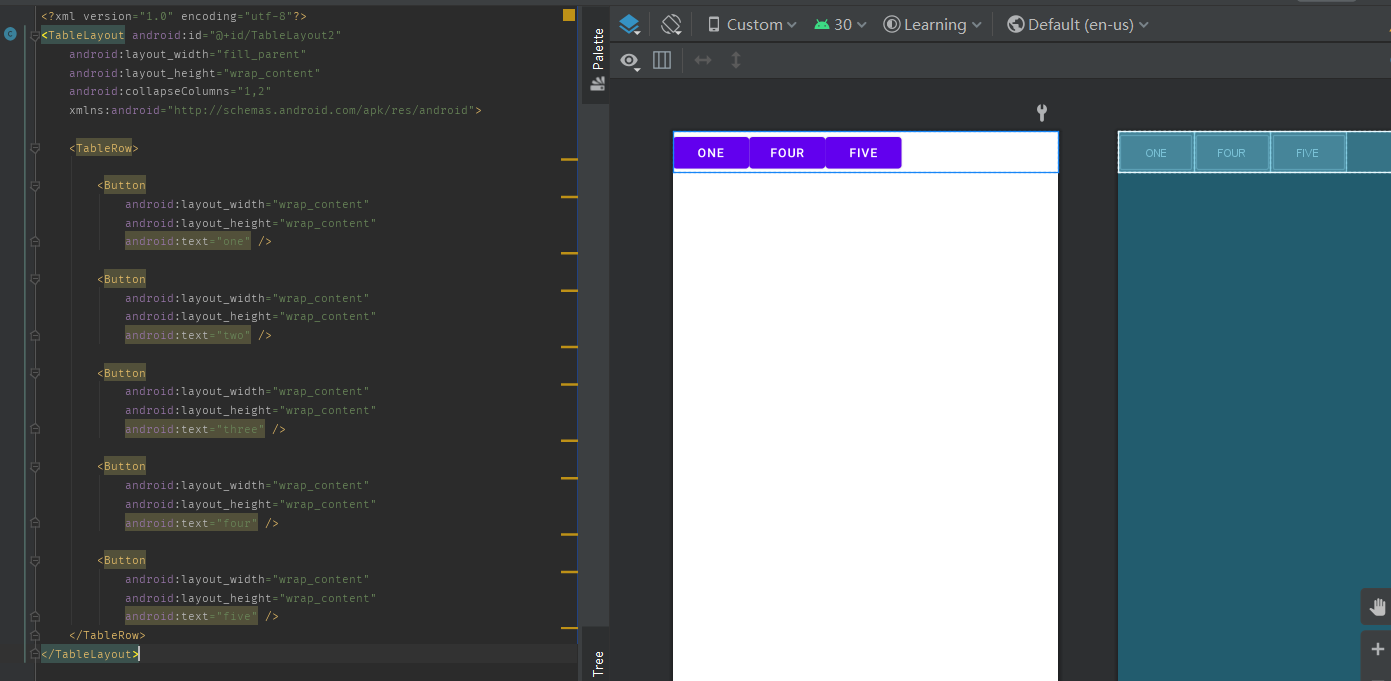The image size is (1391, 681).
Task: Select the FIVE button in the preview
Action: 862,152
